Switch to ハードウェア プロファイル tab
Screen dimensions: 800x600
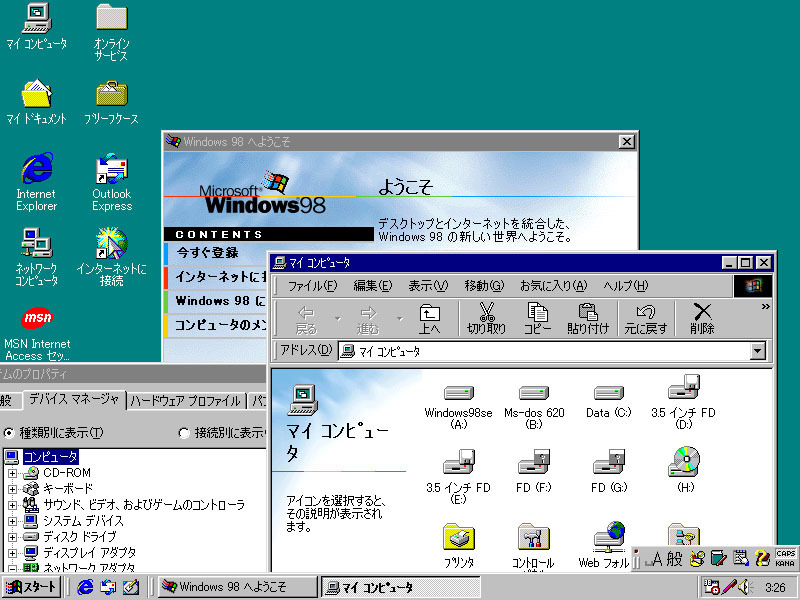(x=187, y=401)
